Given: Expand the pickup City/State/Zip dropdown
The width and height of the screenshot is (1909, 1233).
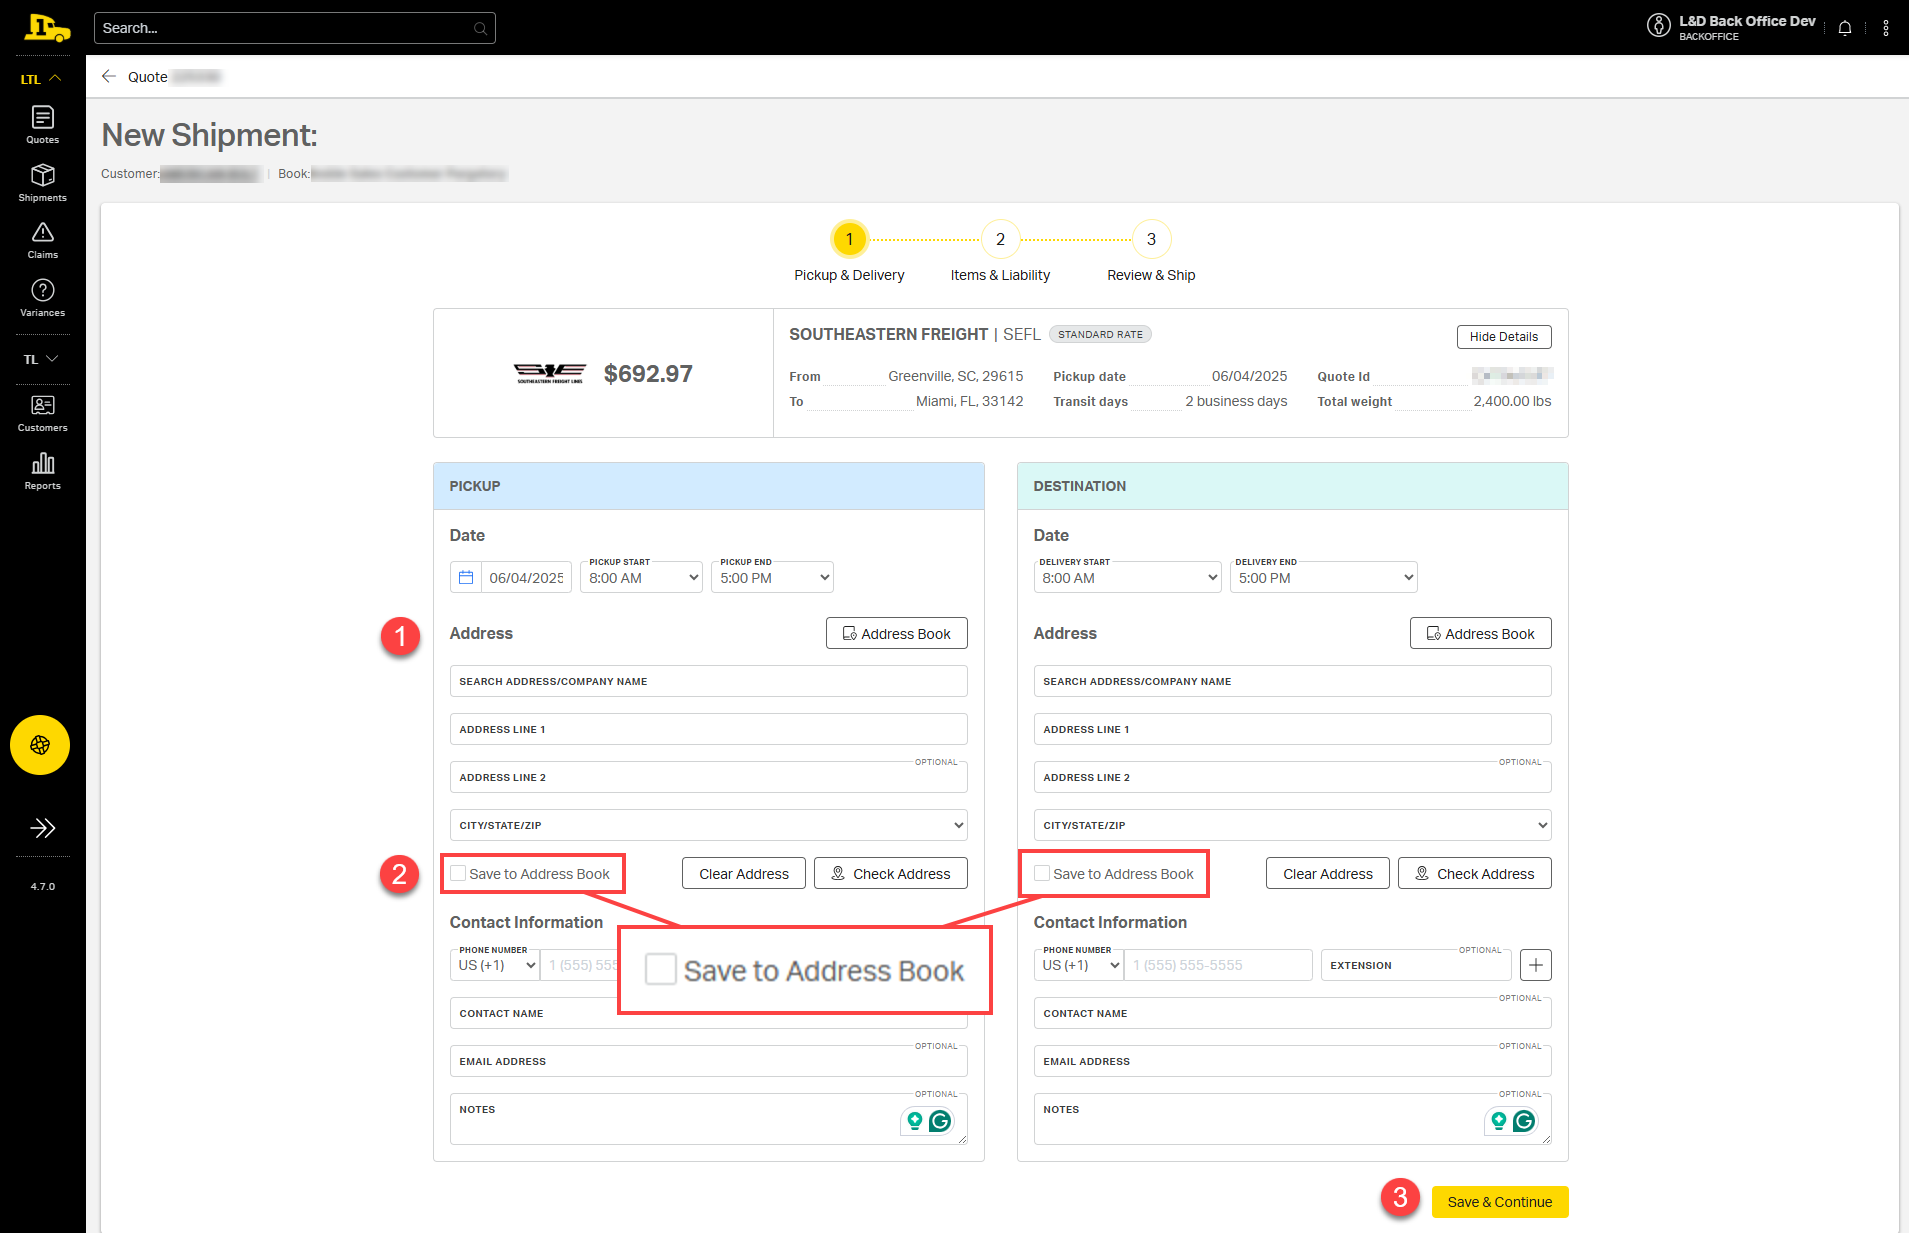Looking at the screenshot, I should (708, 826).
